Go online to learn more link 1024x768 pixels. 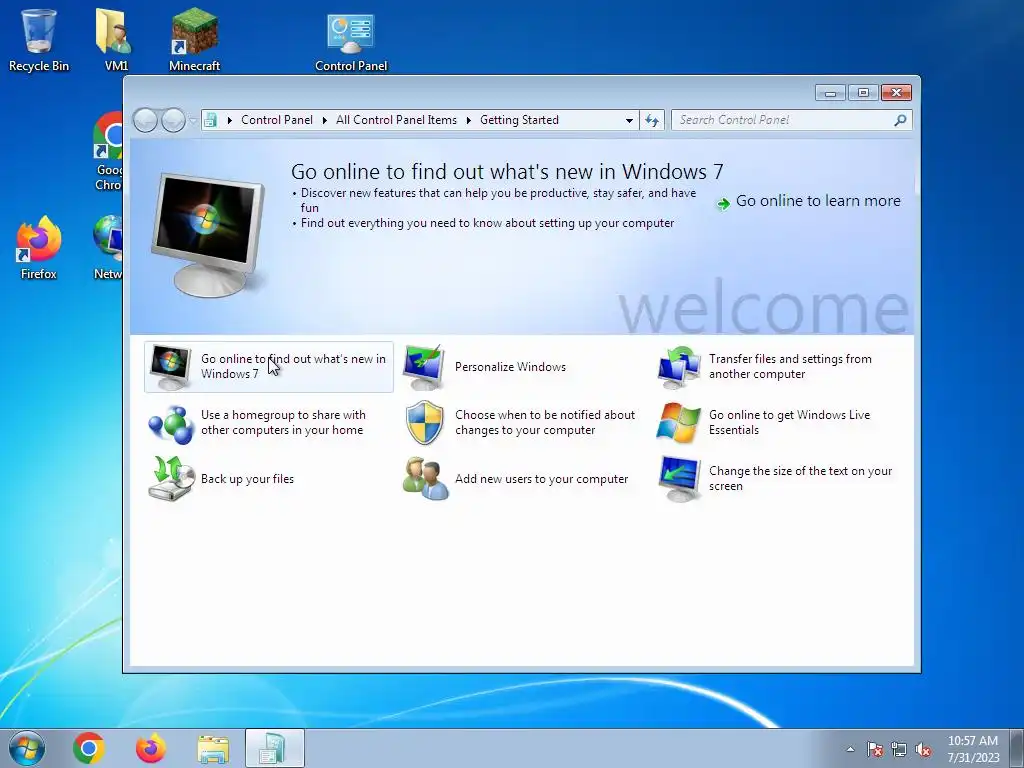(808, 201)
